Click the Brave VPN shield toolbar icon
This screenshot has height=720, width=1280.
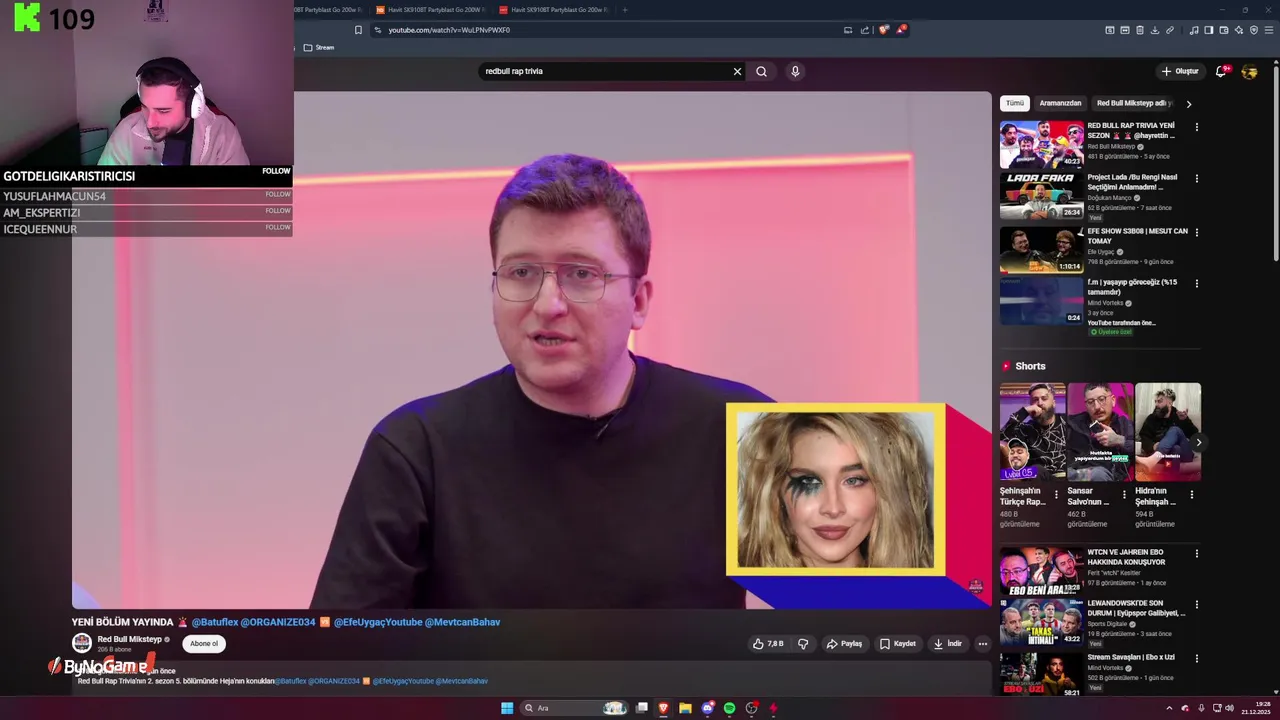pyautogui.click(x=1254, y=30)
